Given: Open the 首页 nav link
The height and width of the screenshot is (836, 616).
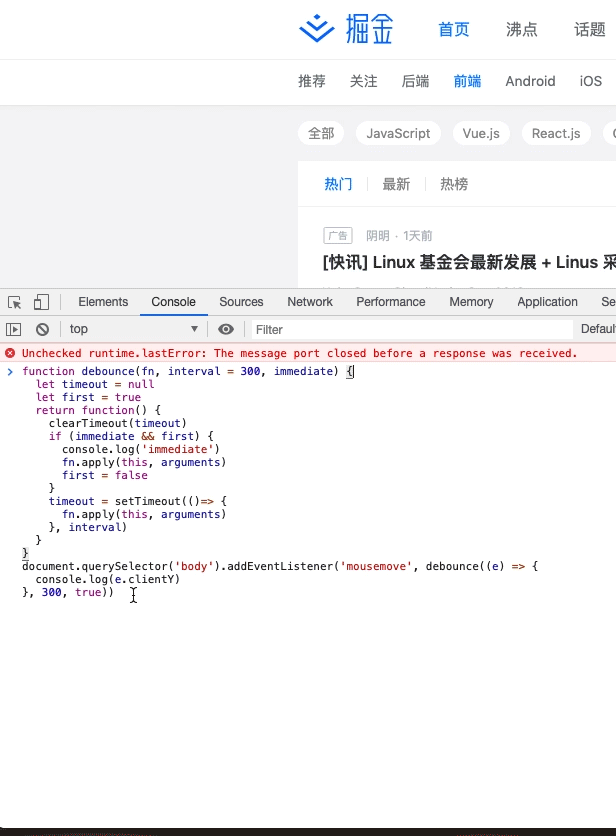Looking at the screenshot, I should (x=453, y=29).
